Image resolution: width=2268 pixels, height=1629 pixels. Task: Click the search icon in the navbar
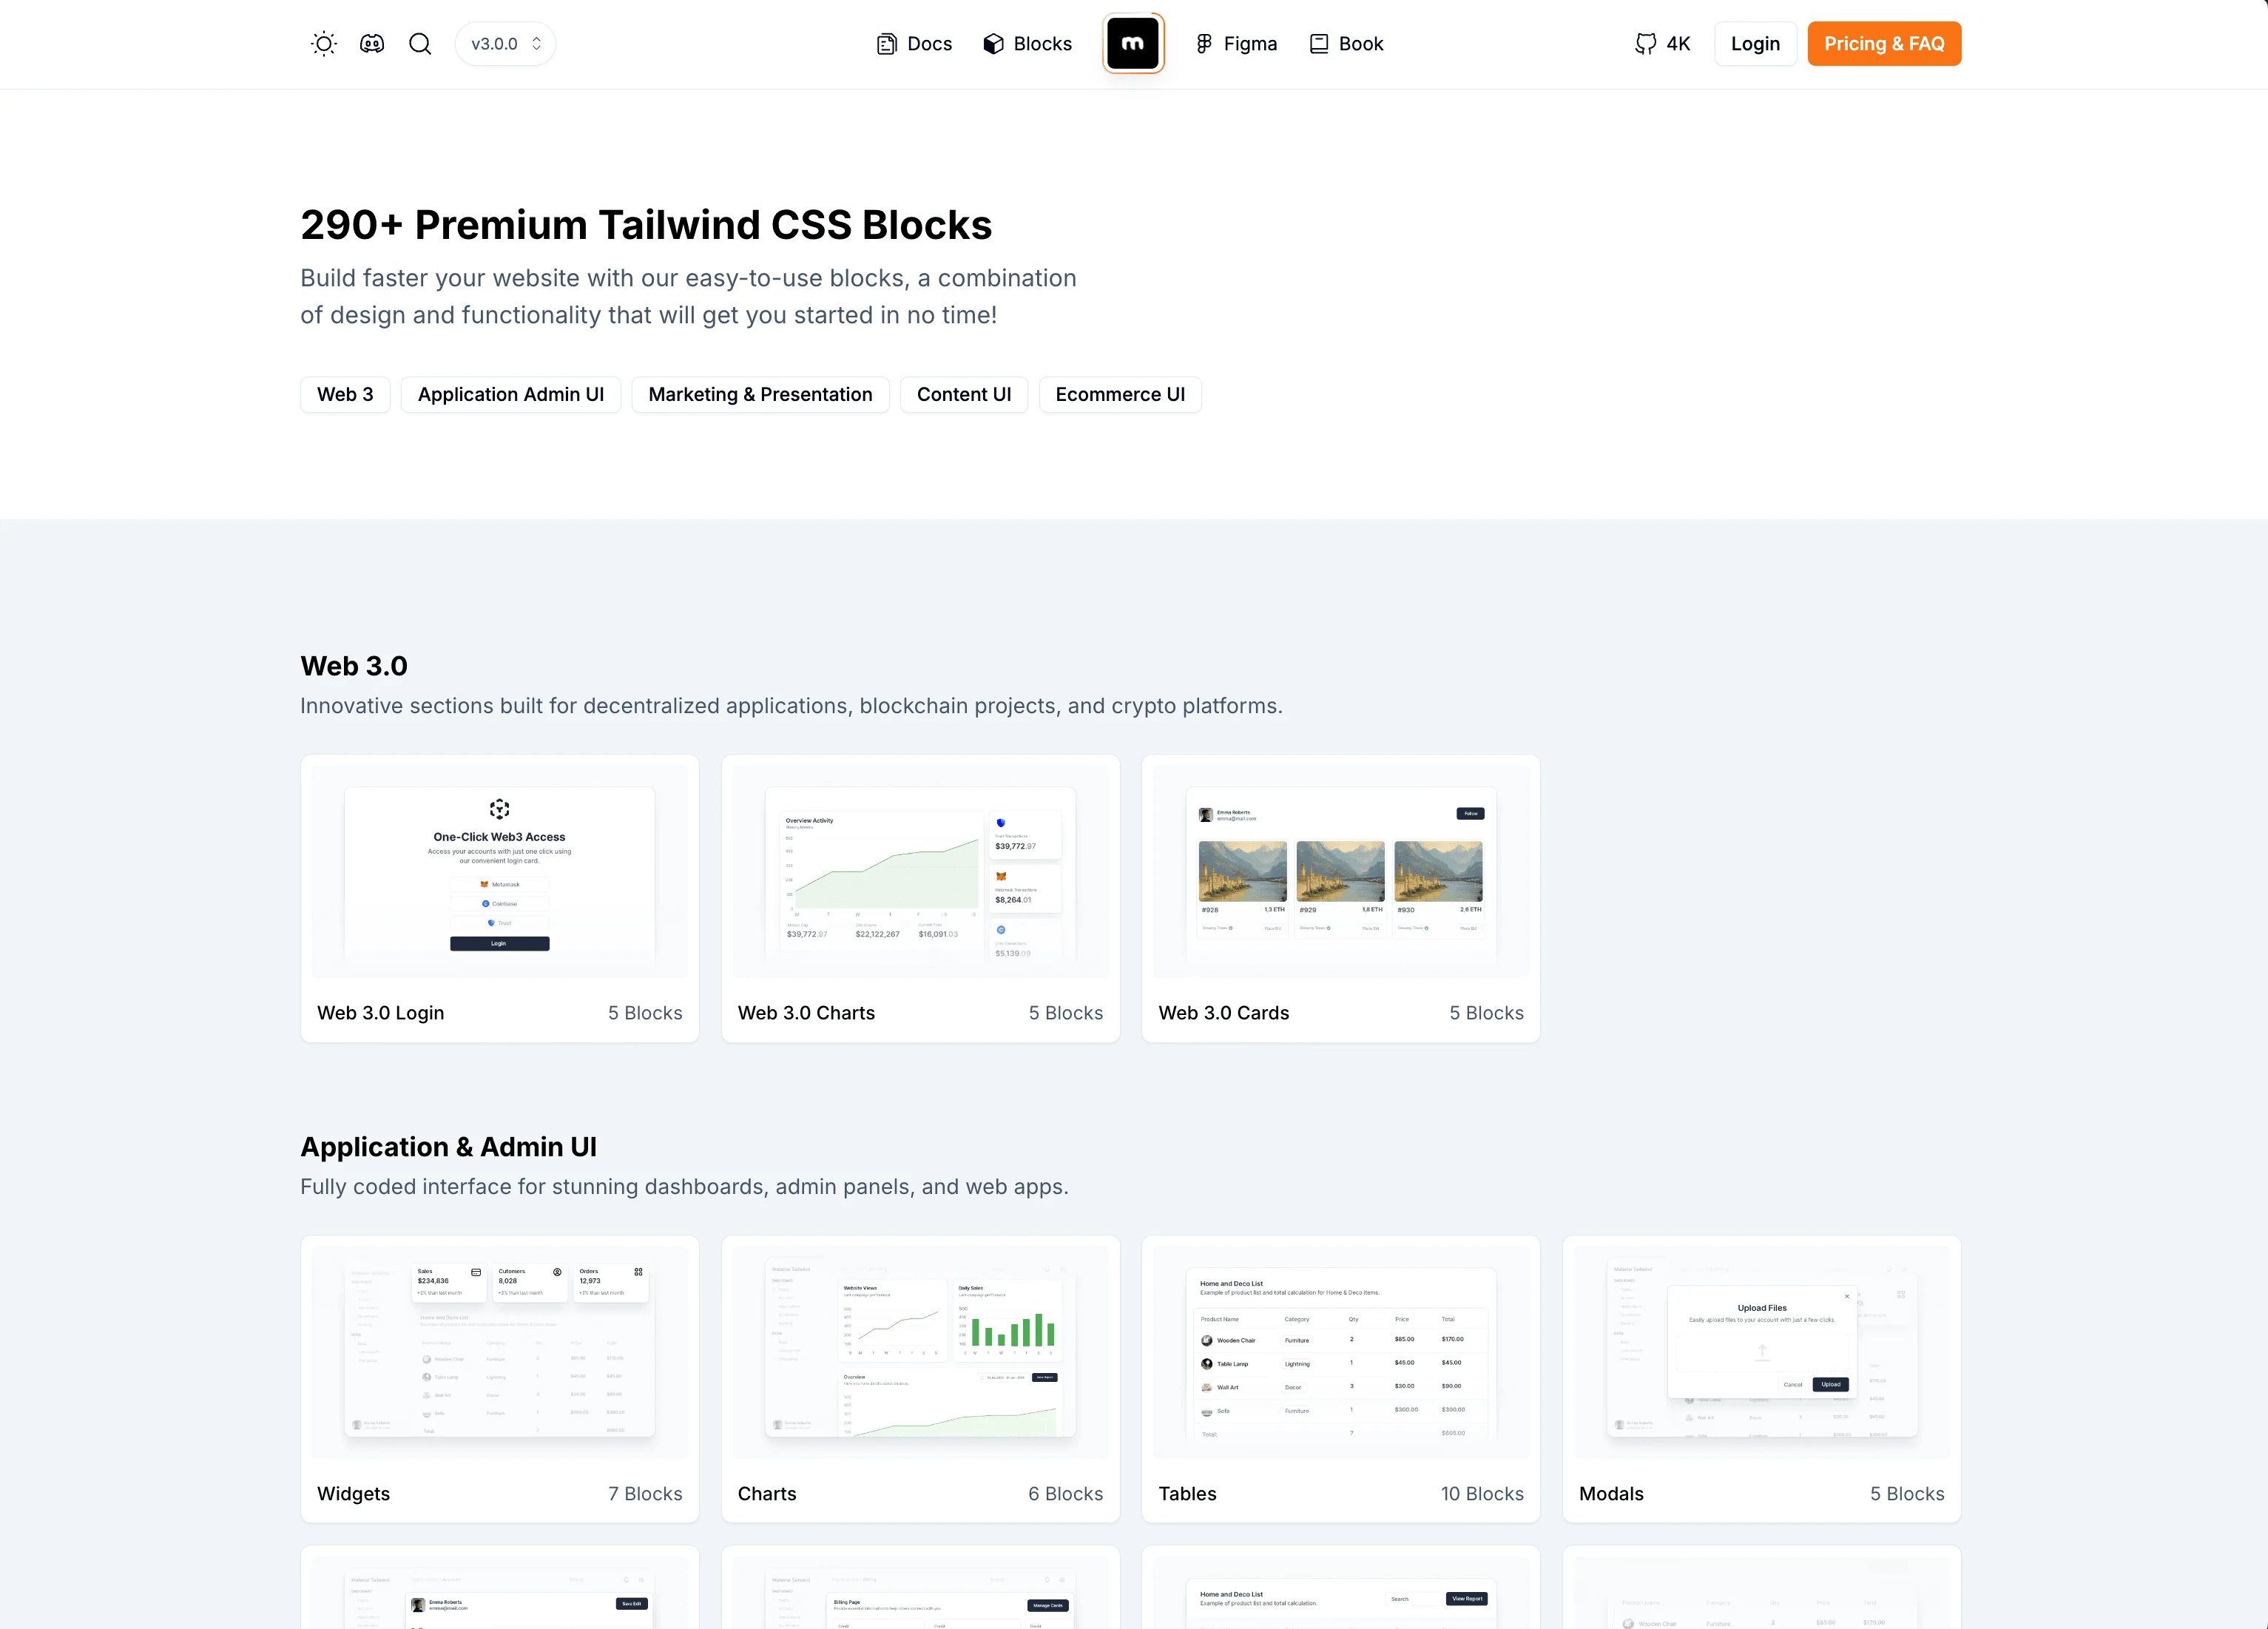[x=419, y=42]
